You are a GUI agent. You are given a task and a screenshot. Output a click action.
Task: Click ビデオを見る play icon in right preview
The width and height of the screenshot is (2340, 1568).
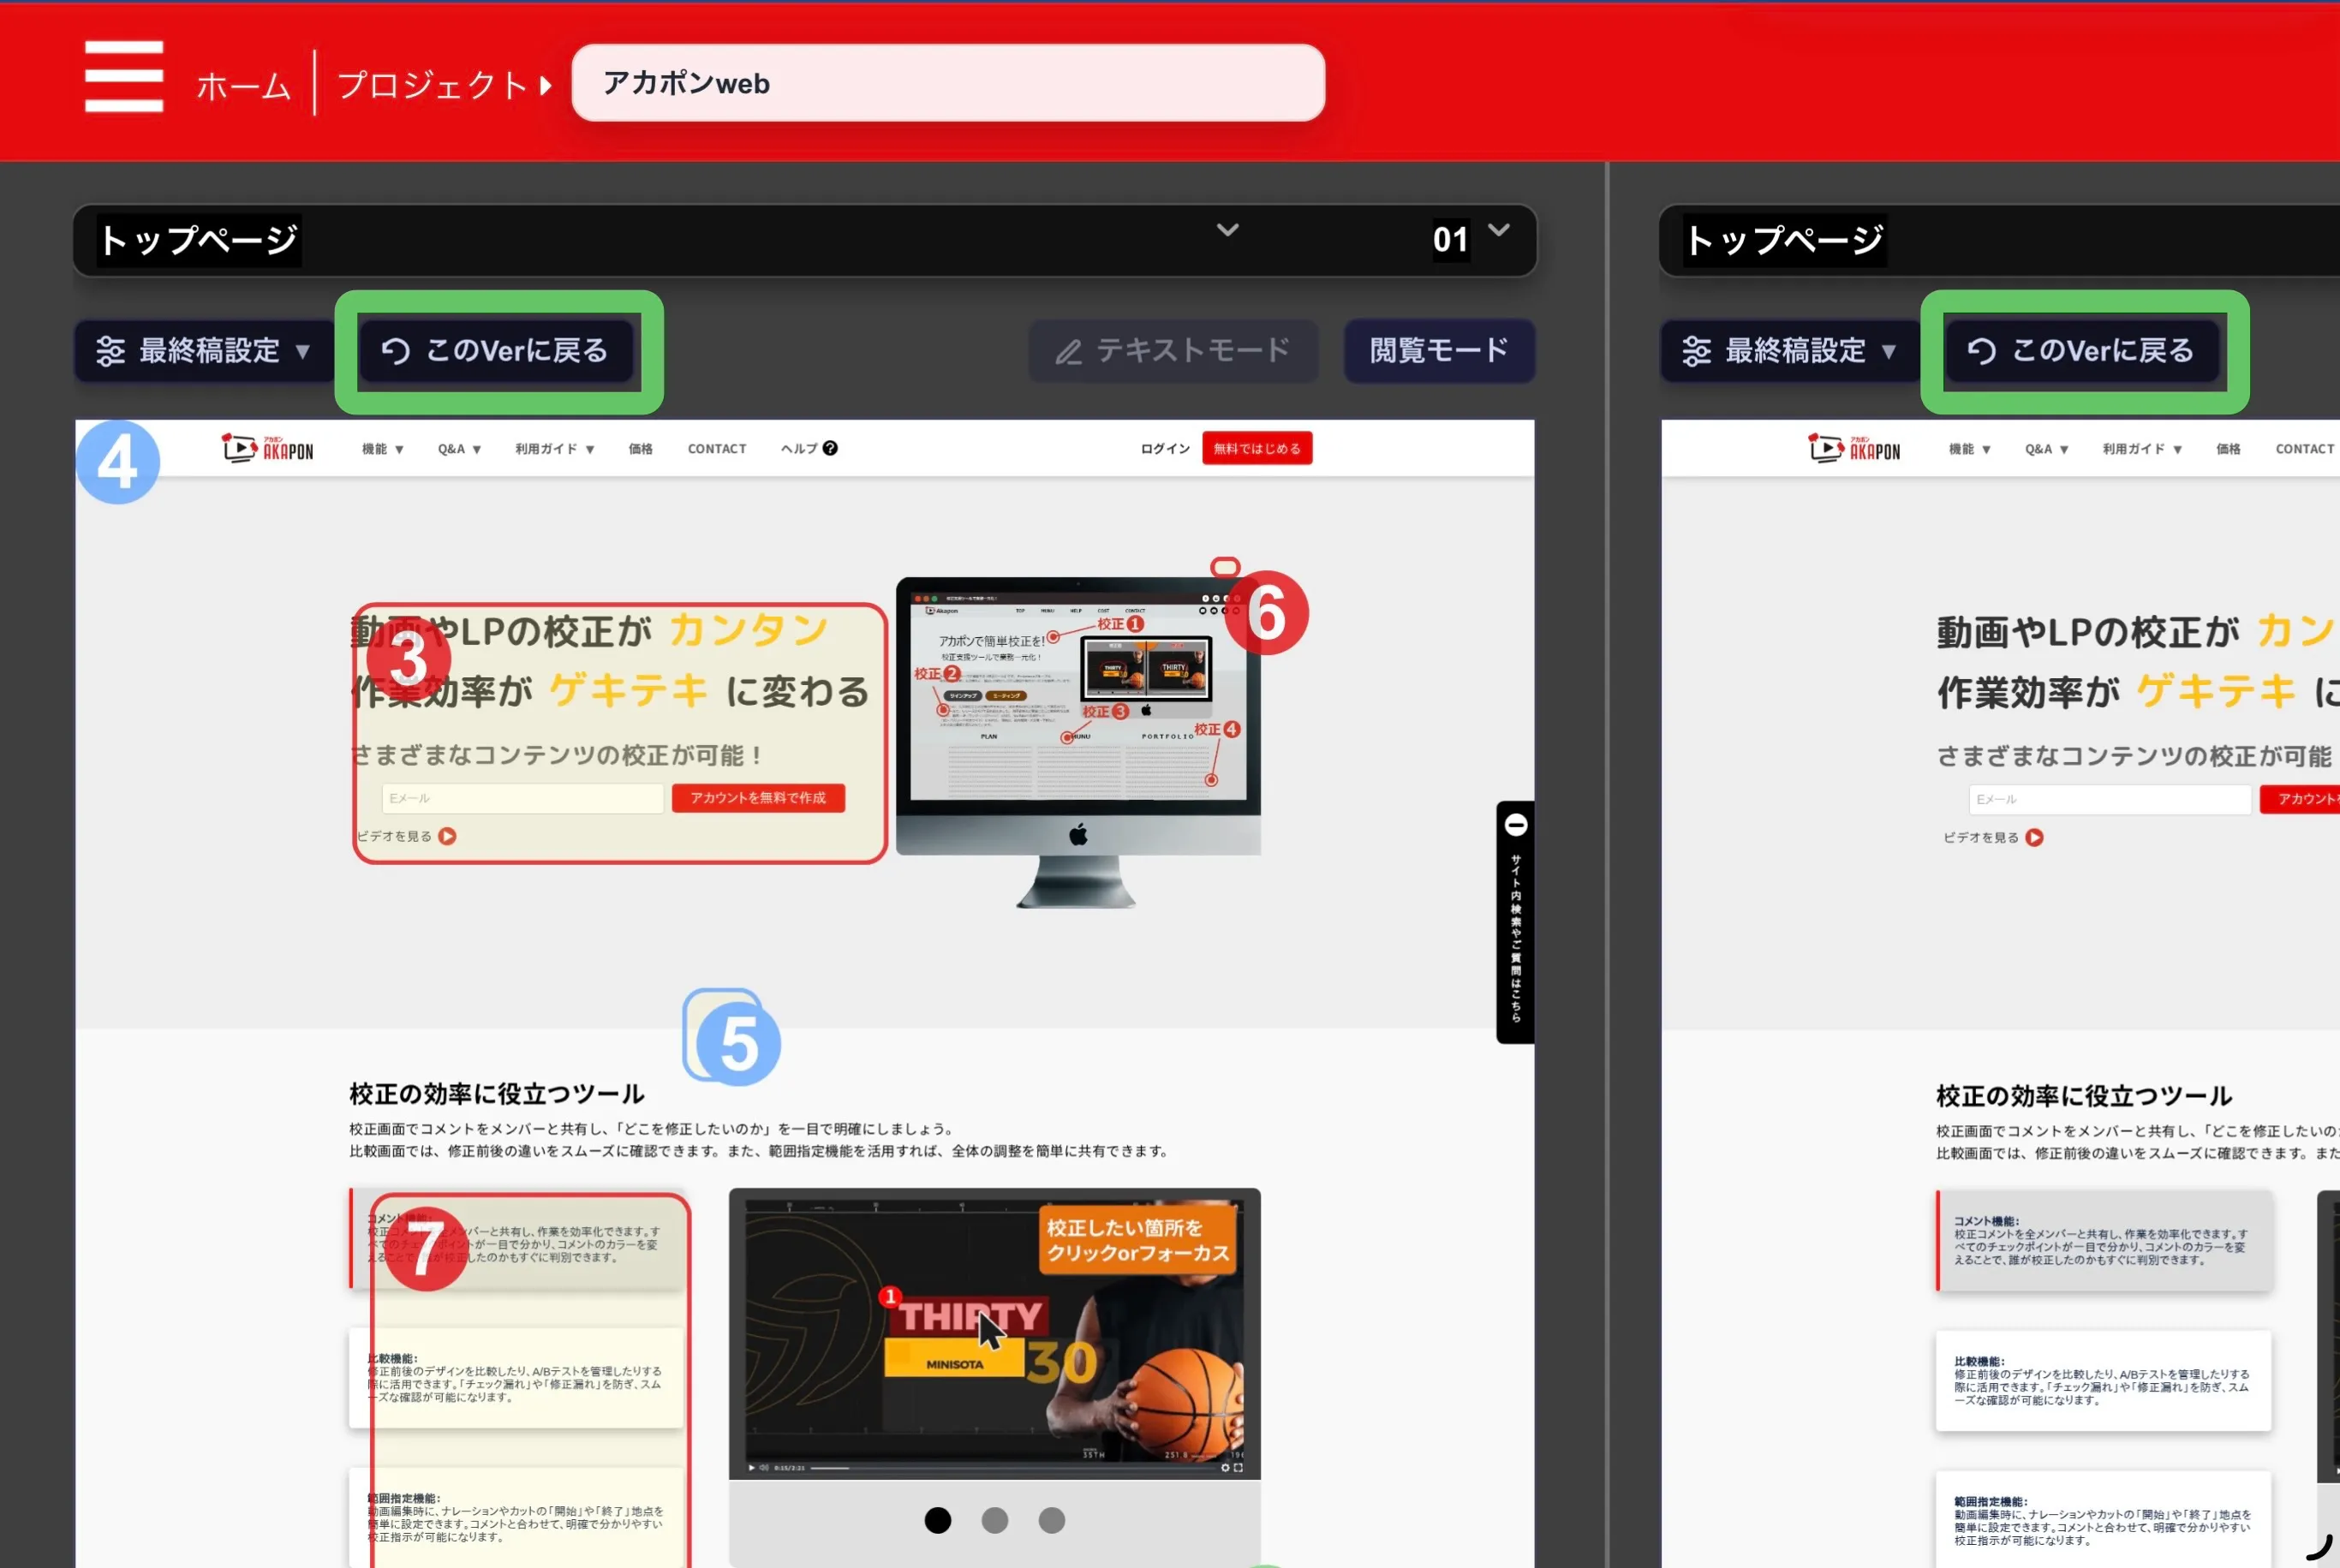pos(2034,837)
